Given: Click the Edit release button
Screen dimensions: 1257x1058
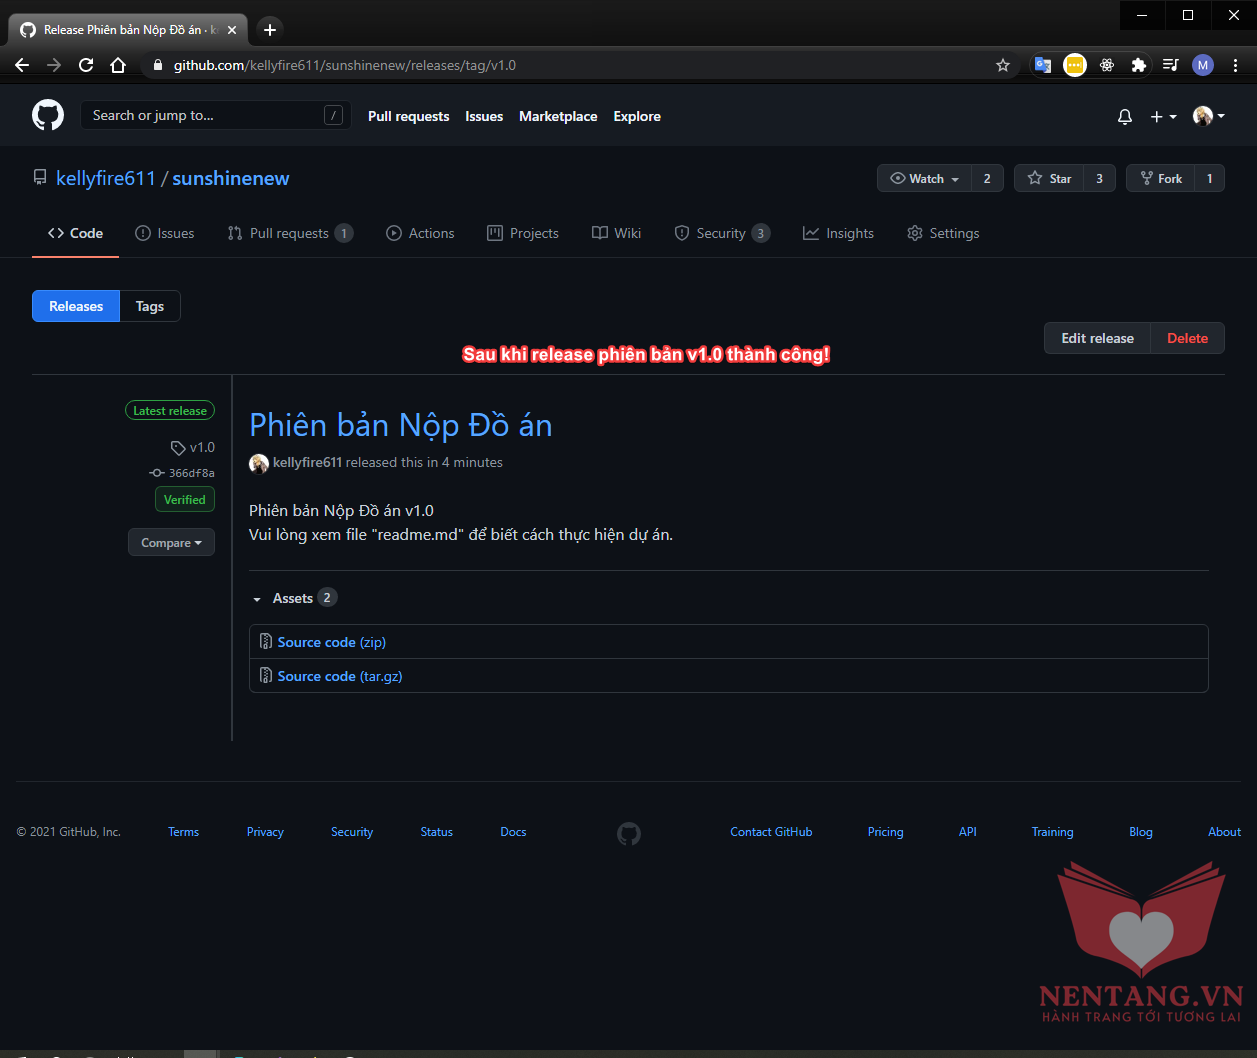Looking at the screenshot, I should click(1097, 338).
